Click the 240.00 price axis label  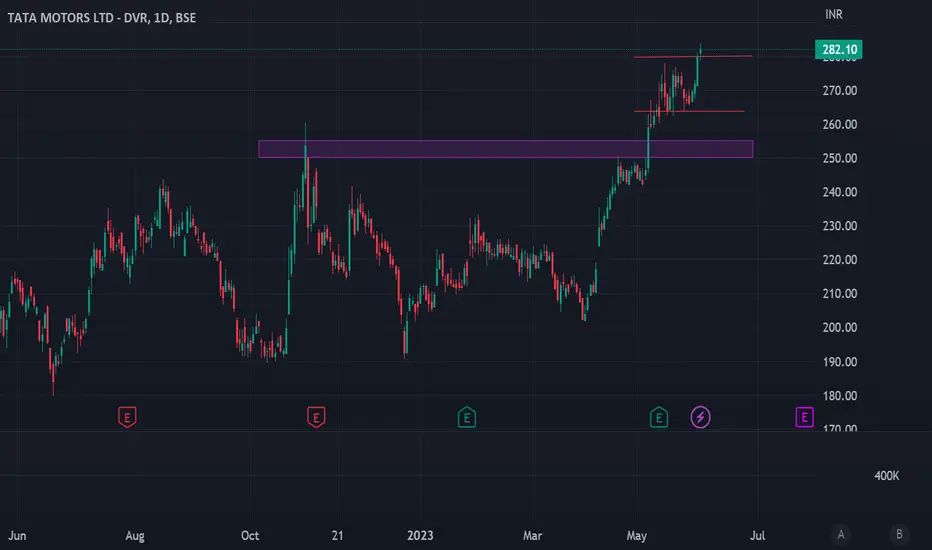(839, 192)
